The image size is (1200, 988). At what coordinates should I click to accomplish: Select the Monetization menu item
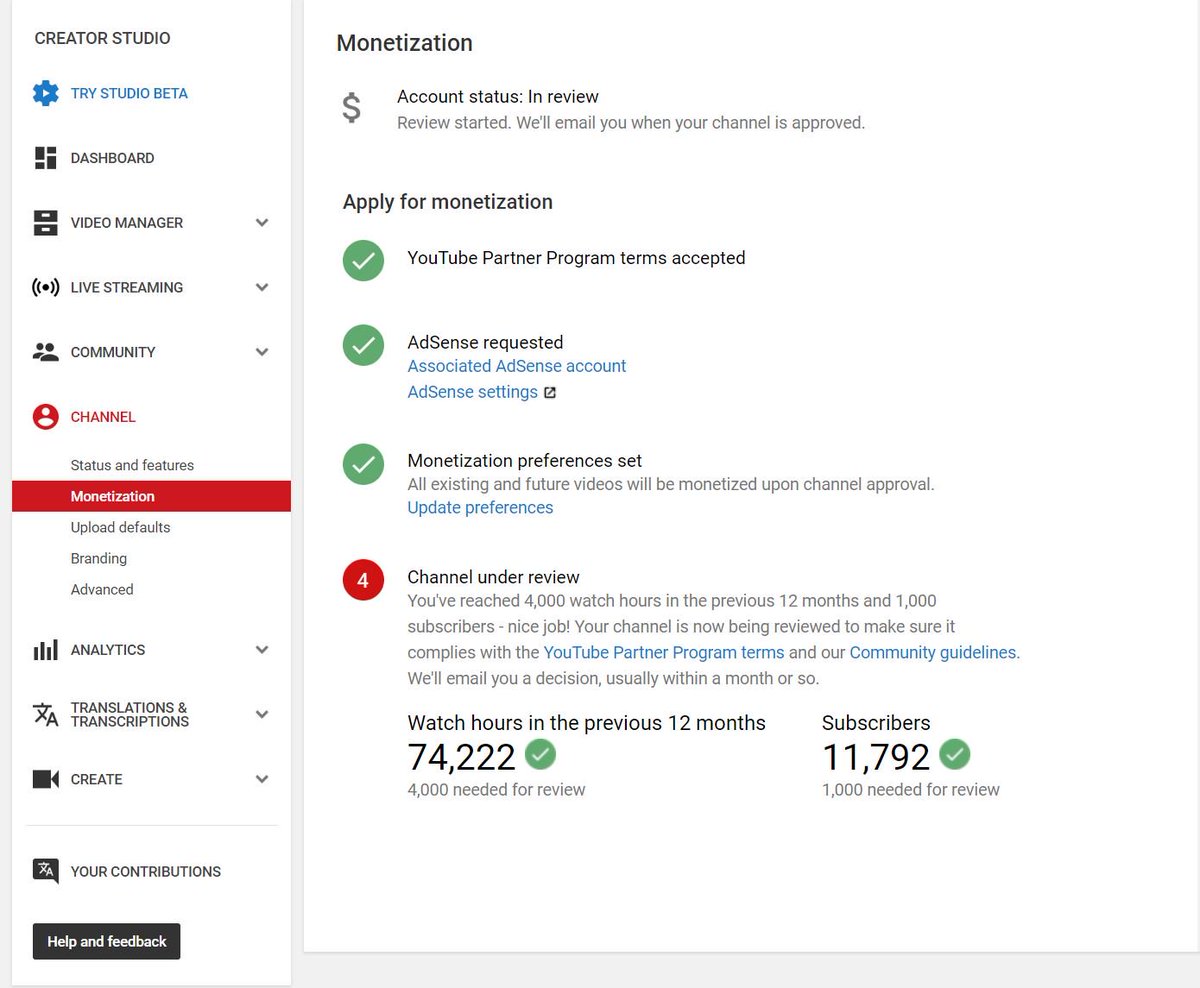point(151,496)
